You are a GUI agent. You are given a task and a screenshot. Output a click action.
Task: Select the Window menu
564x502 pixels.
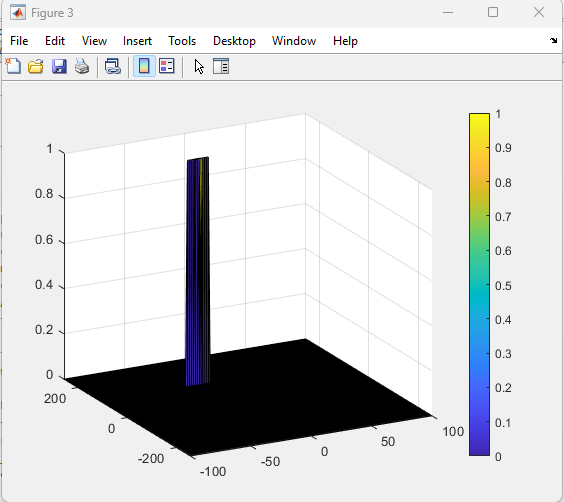tap(294, 41)
